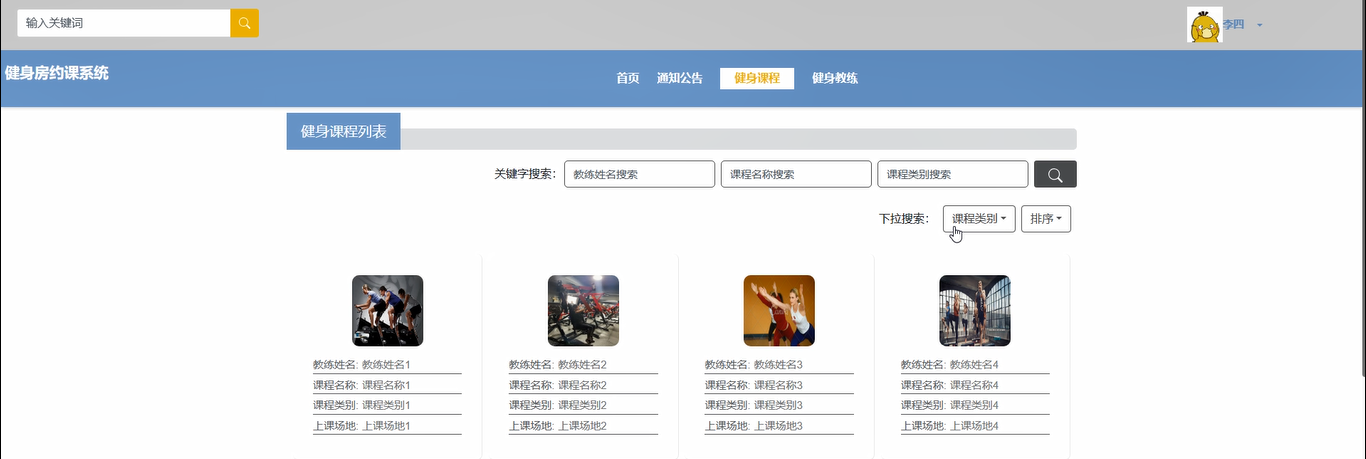Image resolution: width=1366 pixels, height=459 pixels.
Task: Open the 课程类别 dropdown
Action: coord(979,218)
